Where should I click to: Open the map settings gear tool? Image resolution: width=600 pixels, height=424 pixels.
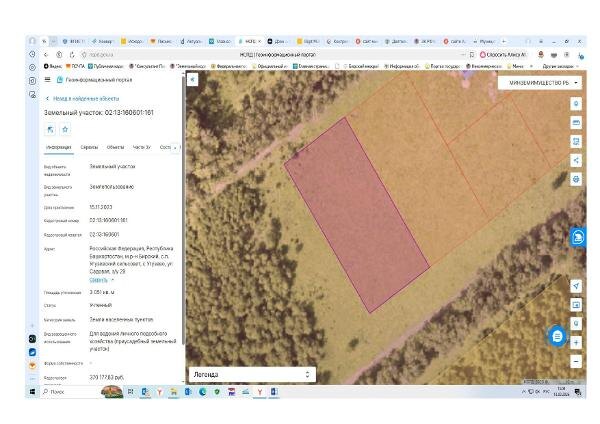[576, 179]
